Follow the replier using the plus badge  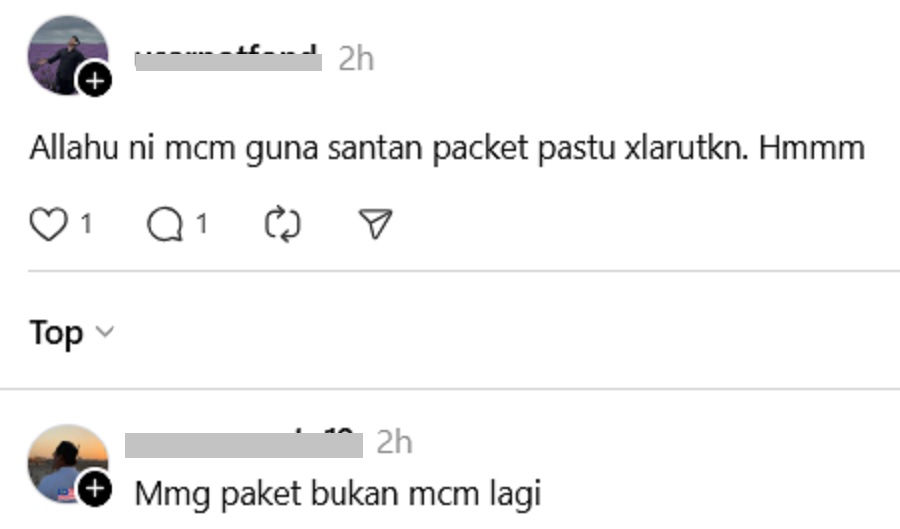tap(95, 489)
